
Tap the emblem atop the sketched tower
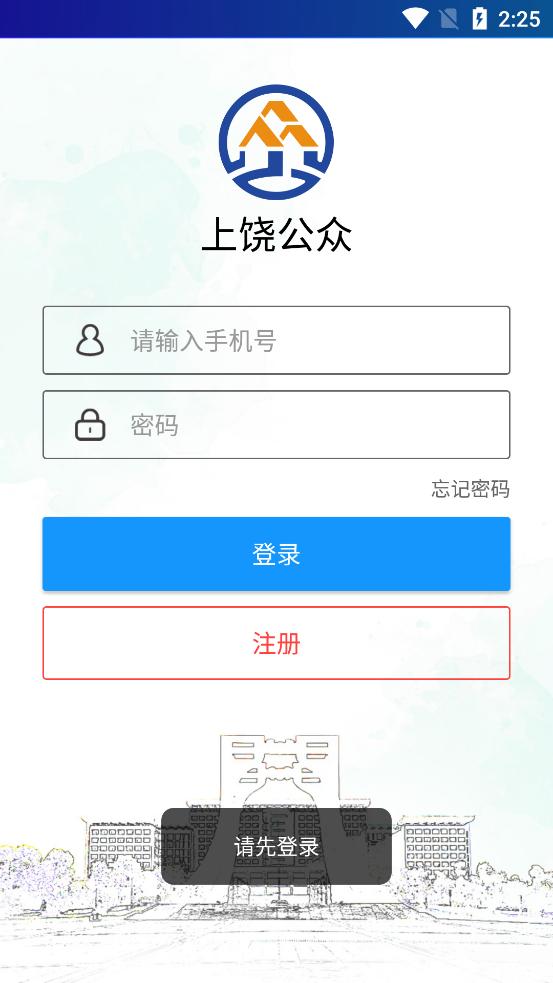[x=278, y=761]
